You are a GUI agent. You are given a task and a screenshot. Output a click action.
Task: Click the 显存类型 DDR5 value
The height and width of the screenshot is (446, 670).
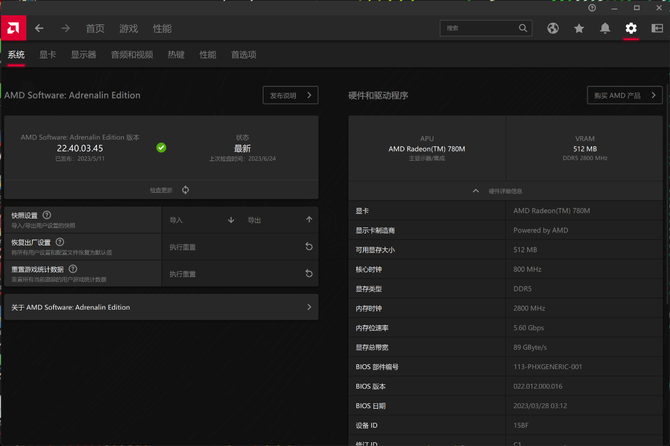point(522,289)
